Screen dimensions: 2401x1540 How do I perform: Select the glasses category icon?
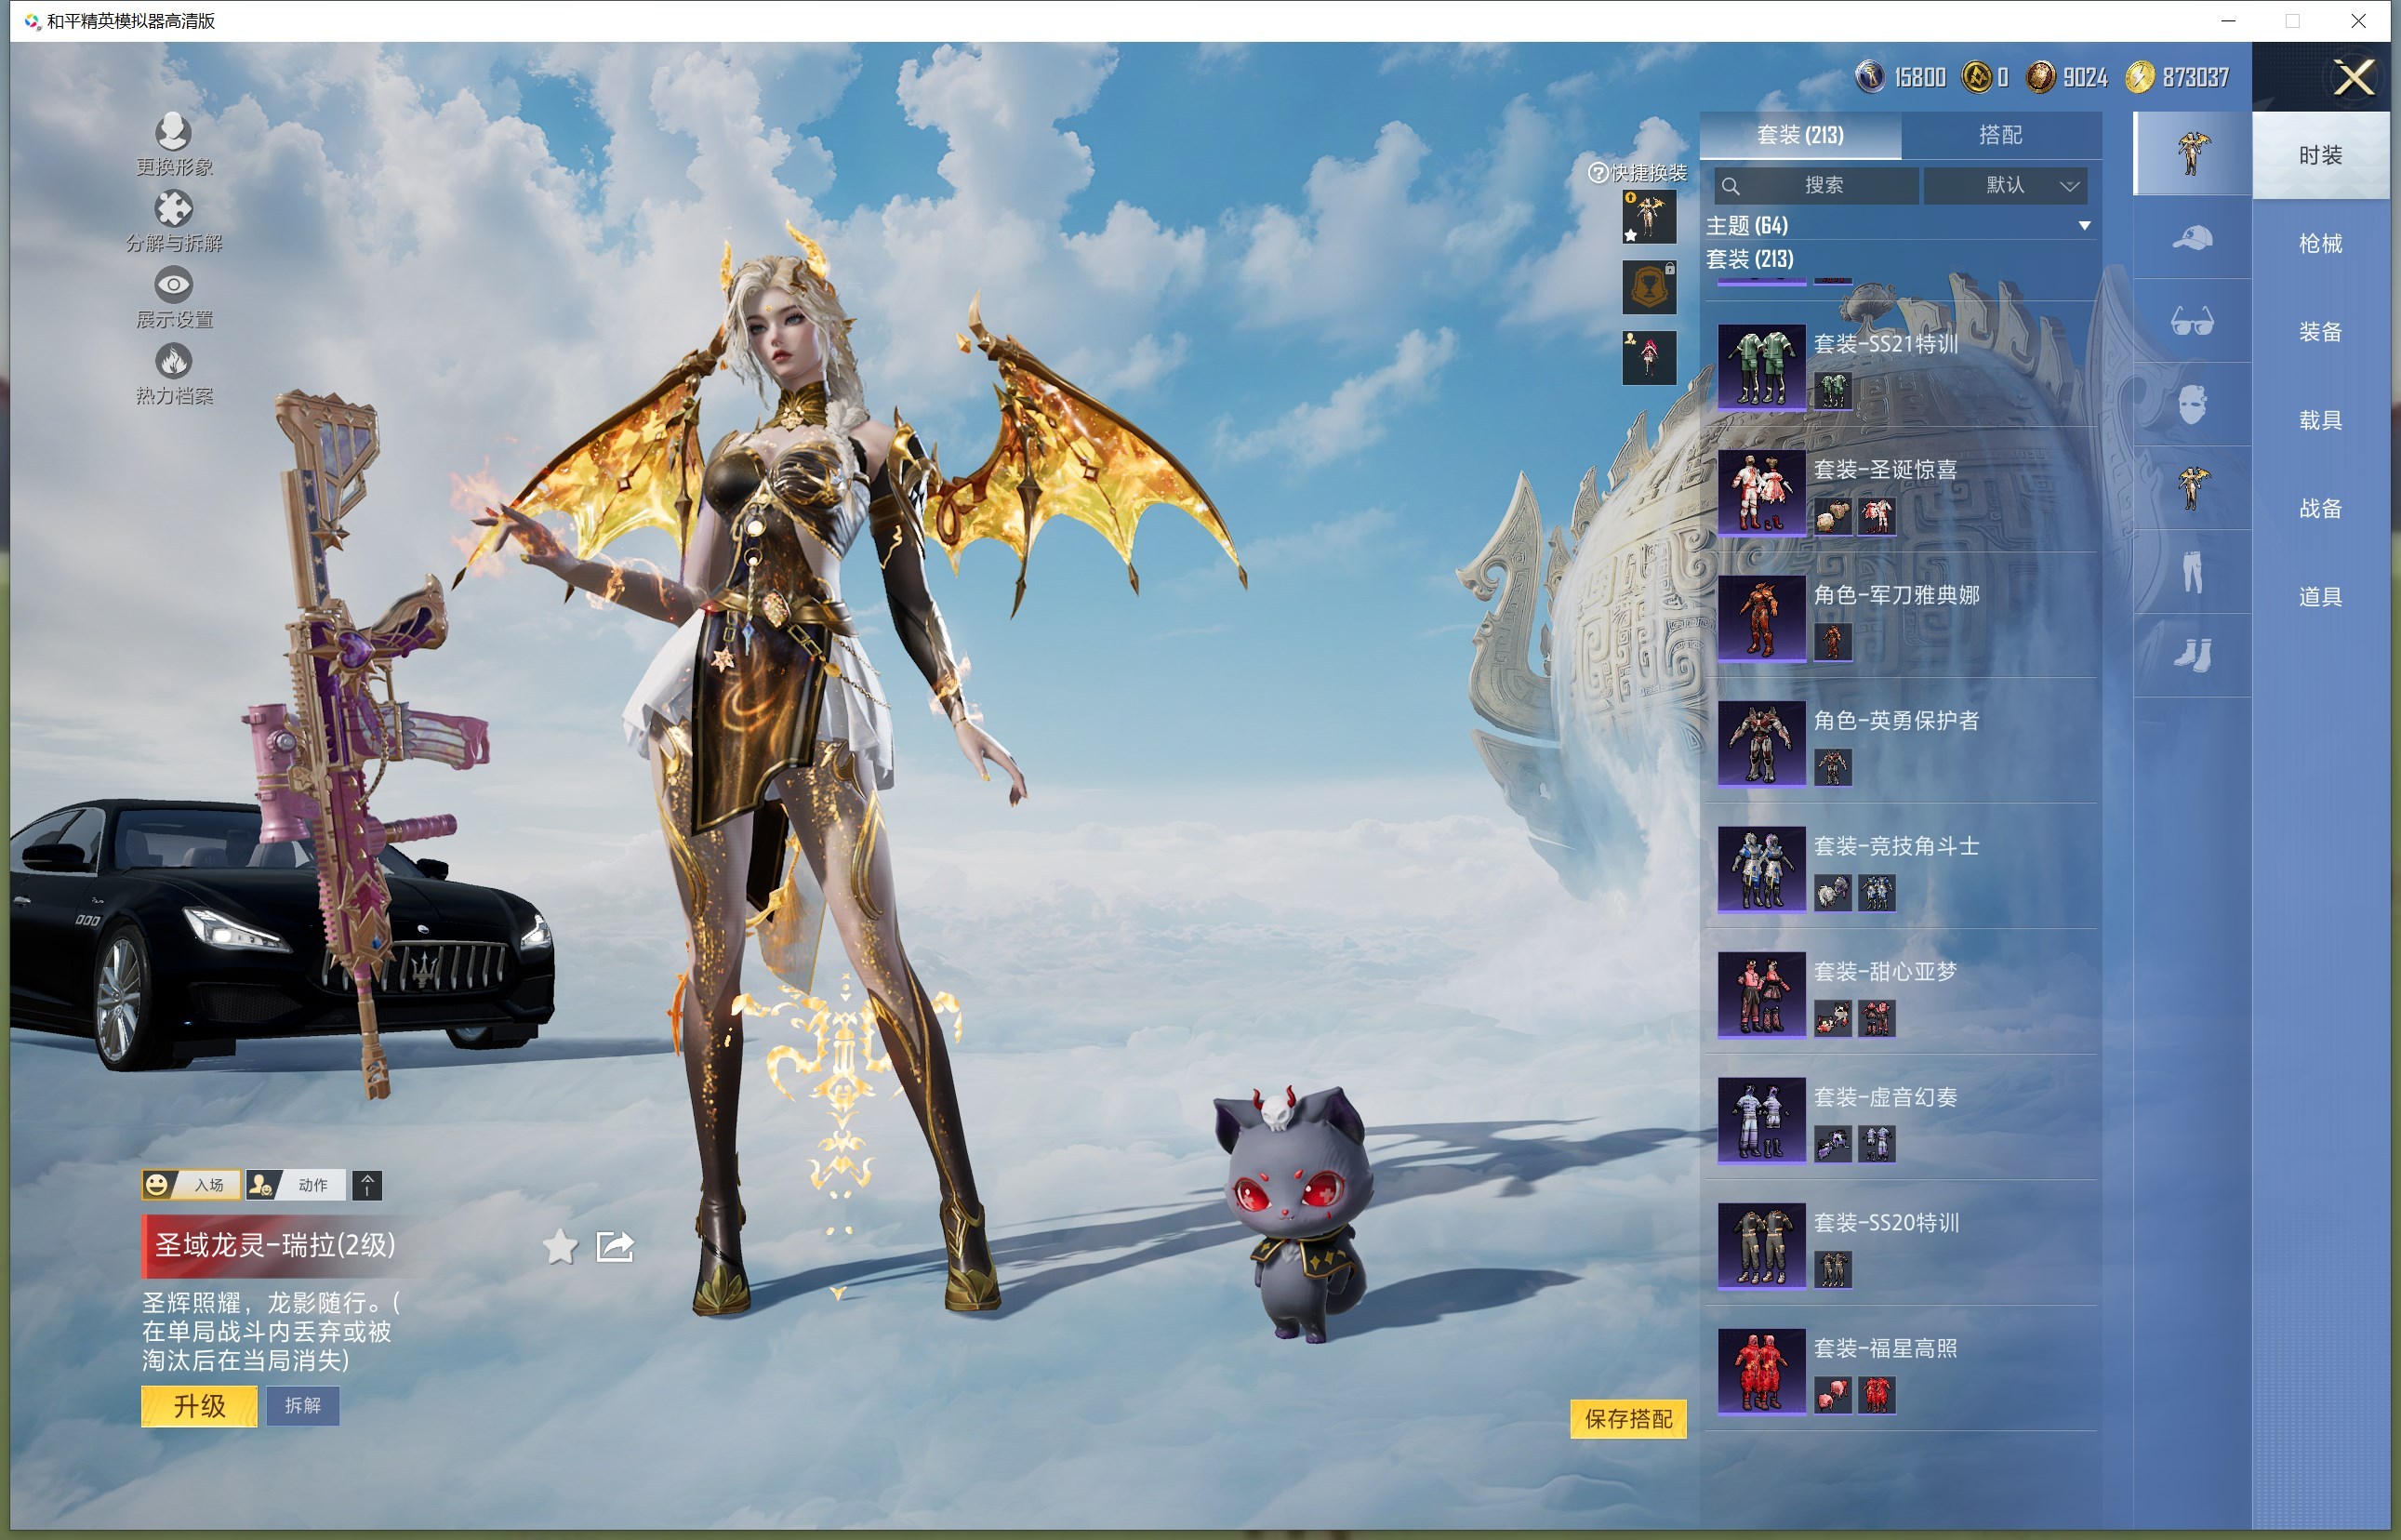coord(2192,321)
